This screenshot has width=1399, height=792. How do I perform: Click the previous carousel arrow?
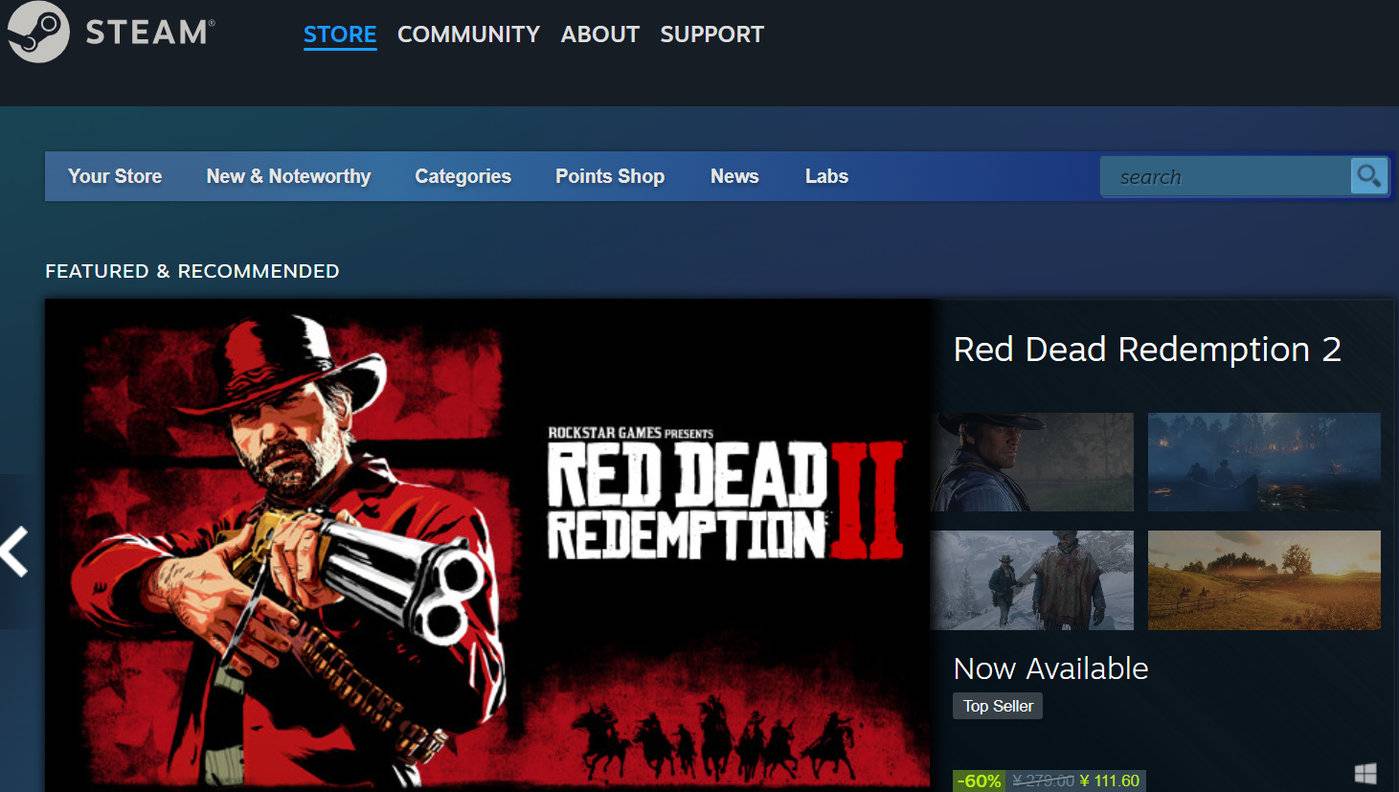14,552
